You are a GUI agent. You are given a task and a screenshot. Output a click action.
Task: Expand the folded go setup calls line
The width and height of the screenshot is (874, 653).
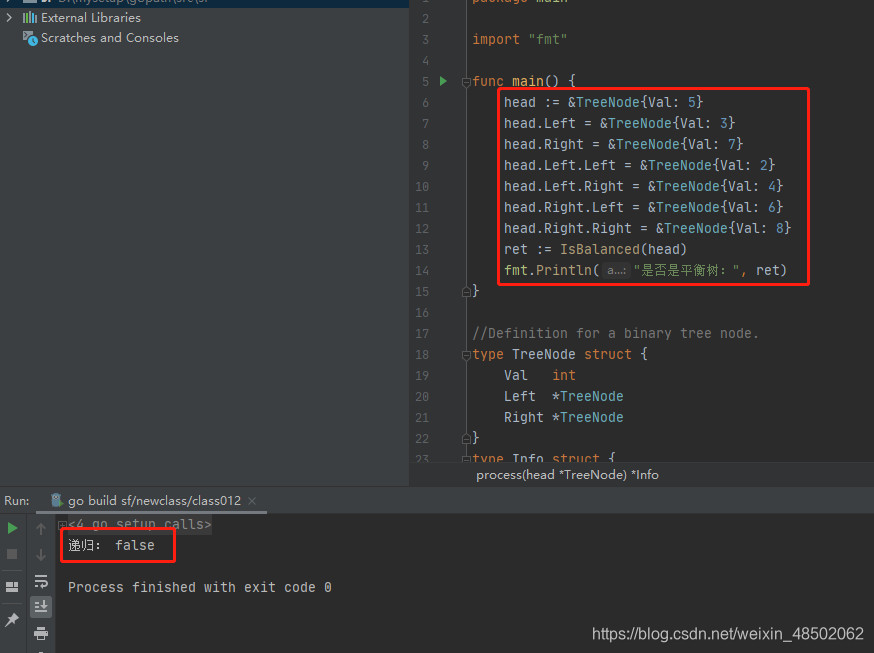coord(62,525)
